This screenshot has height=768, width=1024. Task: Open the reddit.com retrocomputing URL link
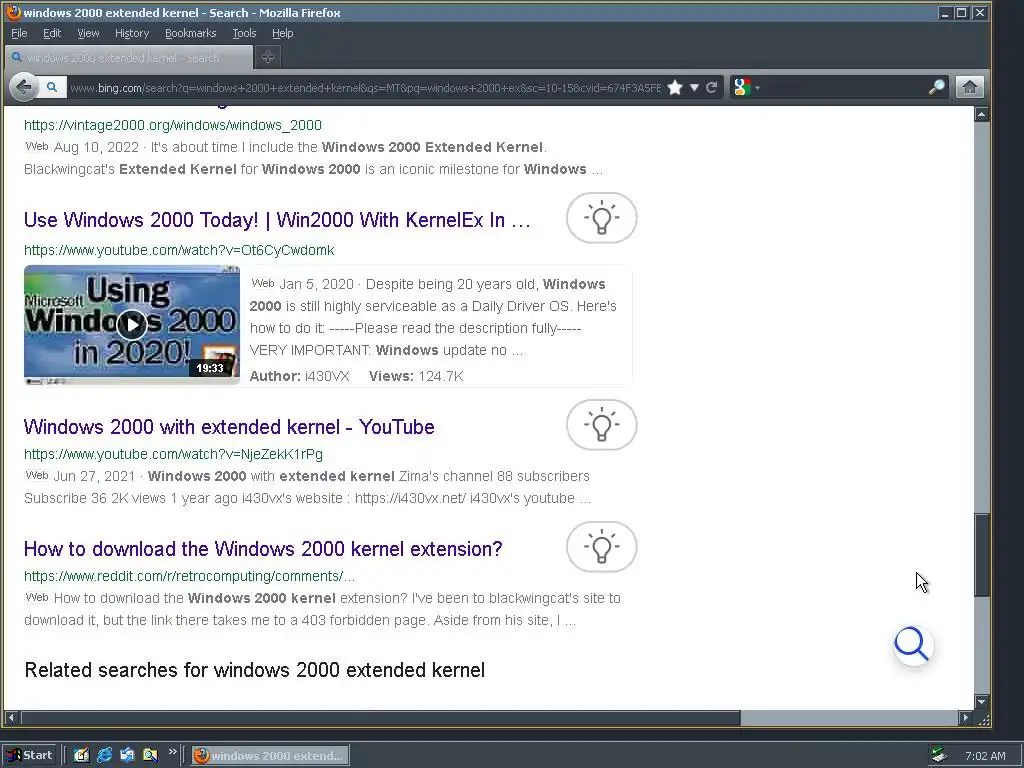click(x=189, y=576)
